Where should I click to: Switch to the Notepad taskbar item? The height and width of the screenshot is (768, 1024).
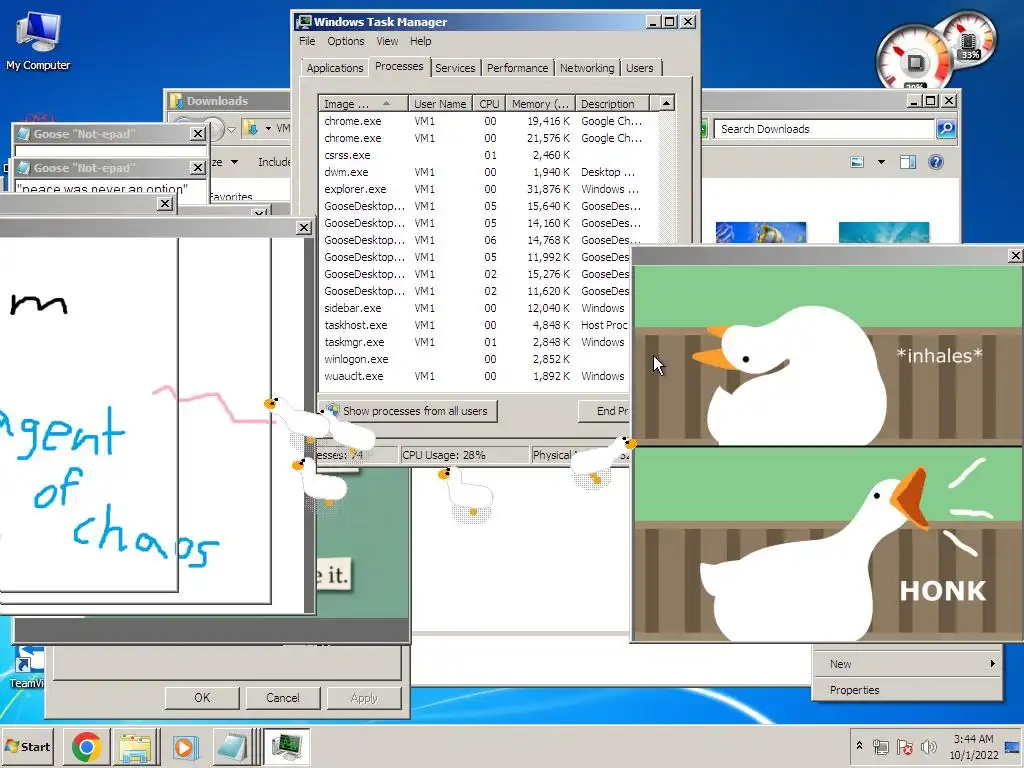point(233,746)
